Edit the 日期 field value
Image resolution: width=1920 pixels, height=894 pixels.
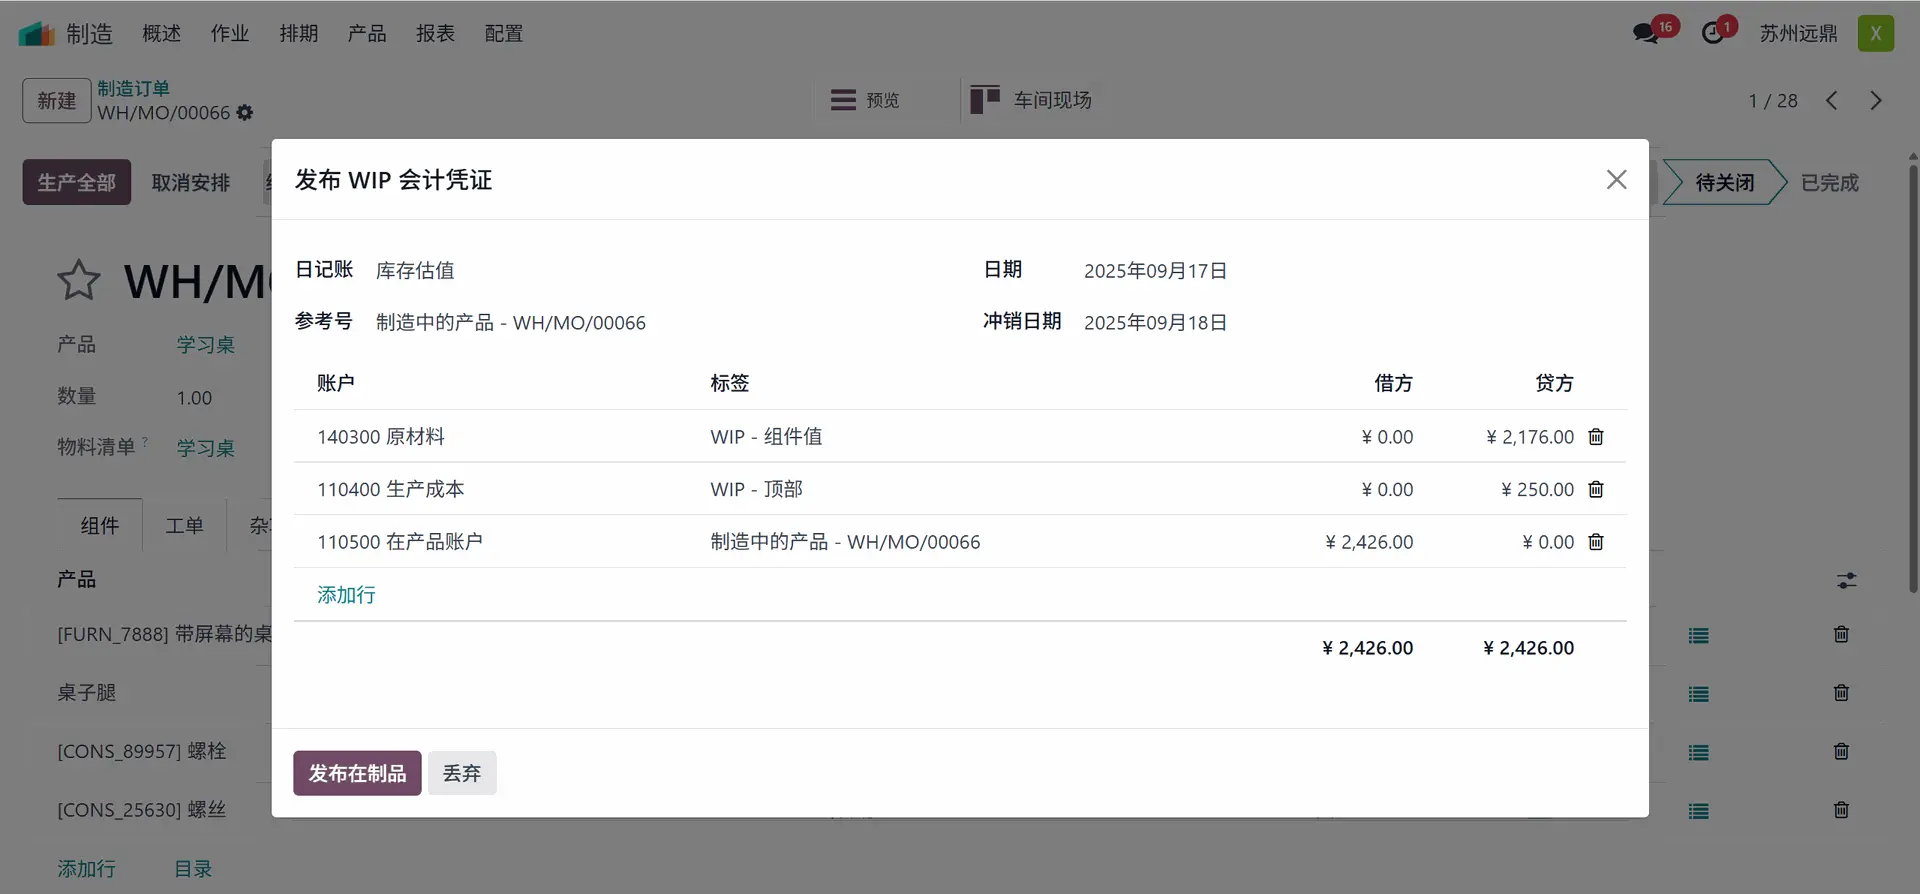[x=1155, y=271]
